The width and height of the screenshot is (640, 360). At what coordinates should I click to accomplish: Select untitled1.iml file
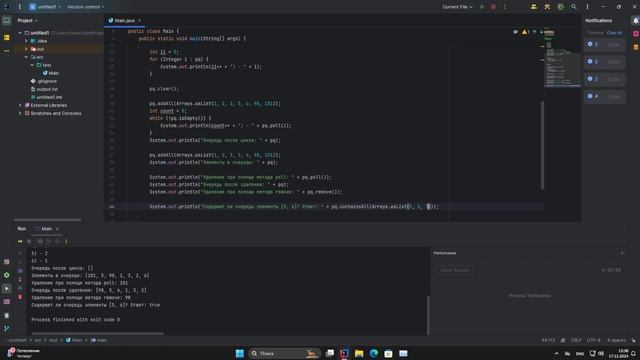[47, 97]
